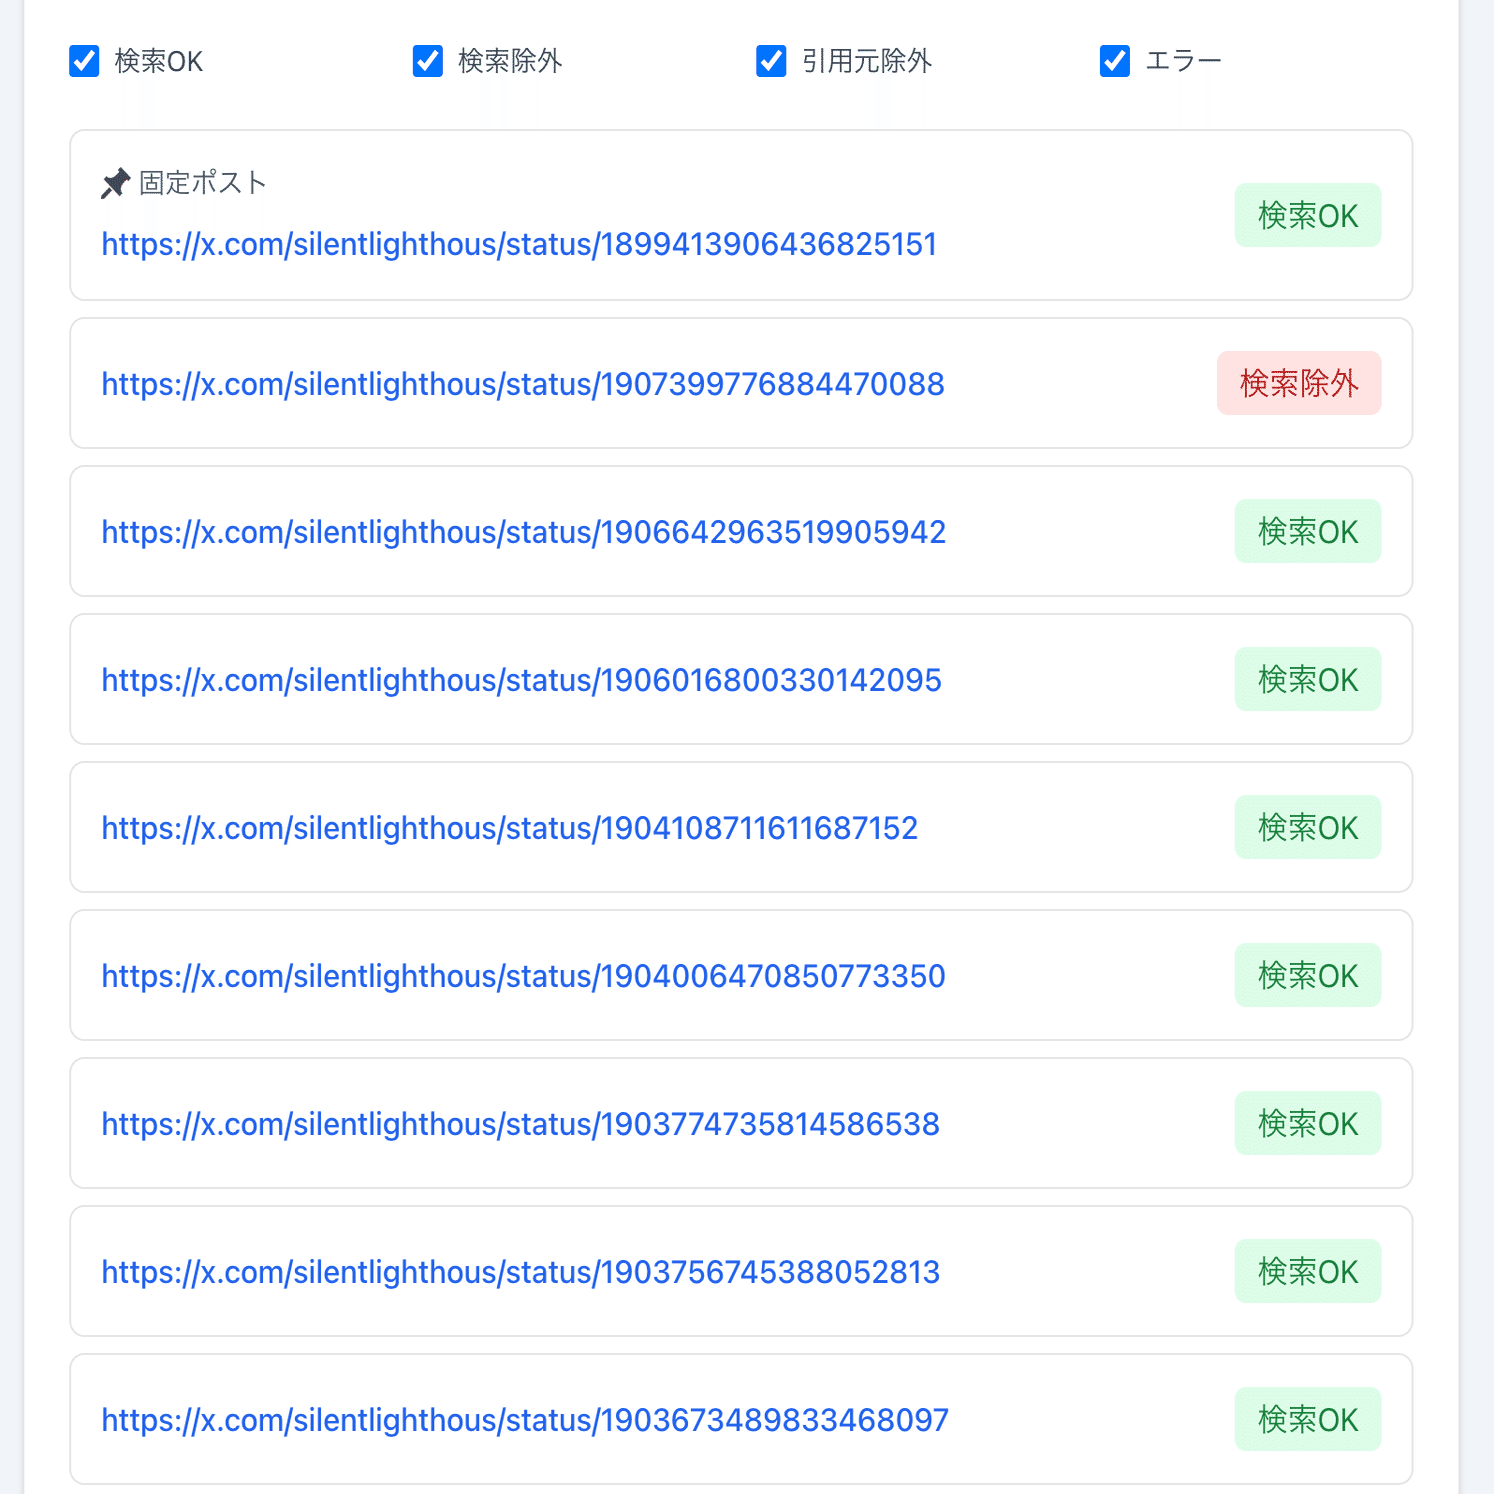This screenshot has width=1494, height=1494.
Task: Toggle the 引用元除外 filter checkbox
Action: (x=771, y=61)
